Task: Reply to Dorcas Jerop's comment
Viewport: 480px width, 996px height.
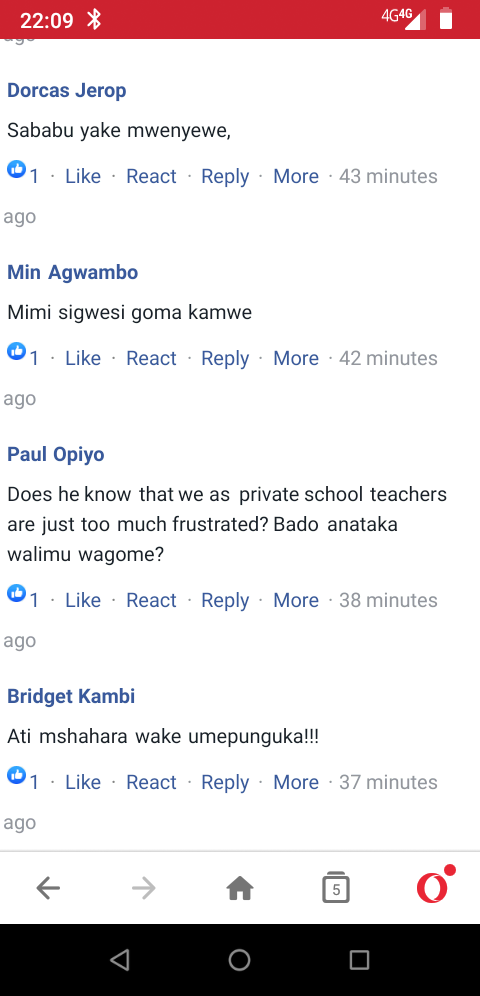Action: [225, 176]
